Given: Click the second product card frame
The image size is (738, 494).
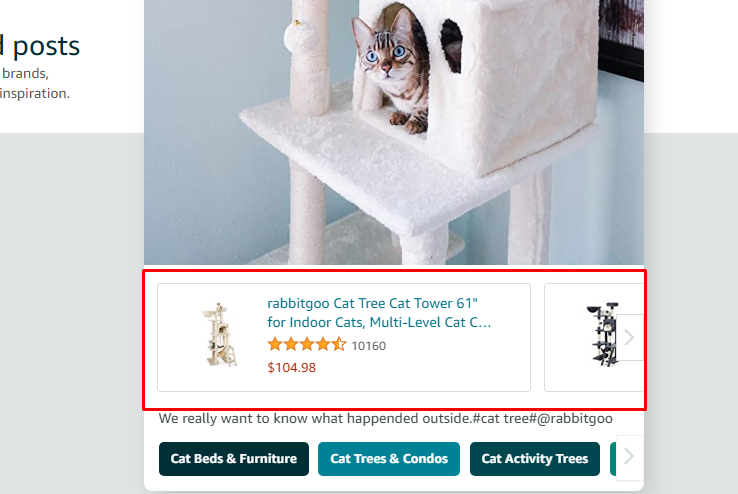Looking at the screenshot, I should 594,337.
